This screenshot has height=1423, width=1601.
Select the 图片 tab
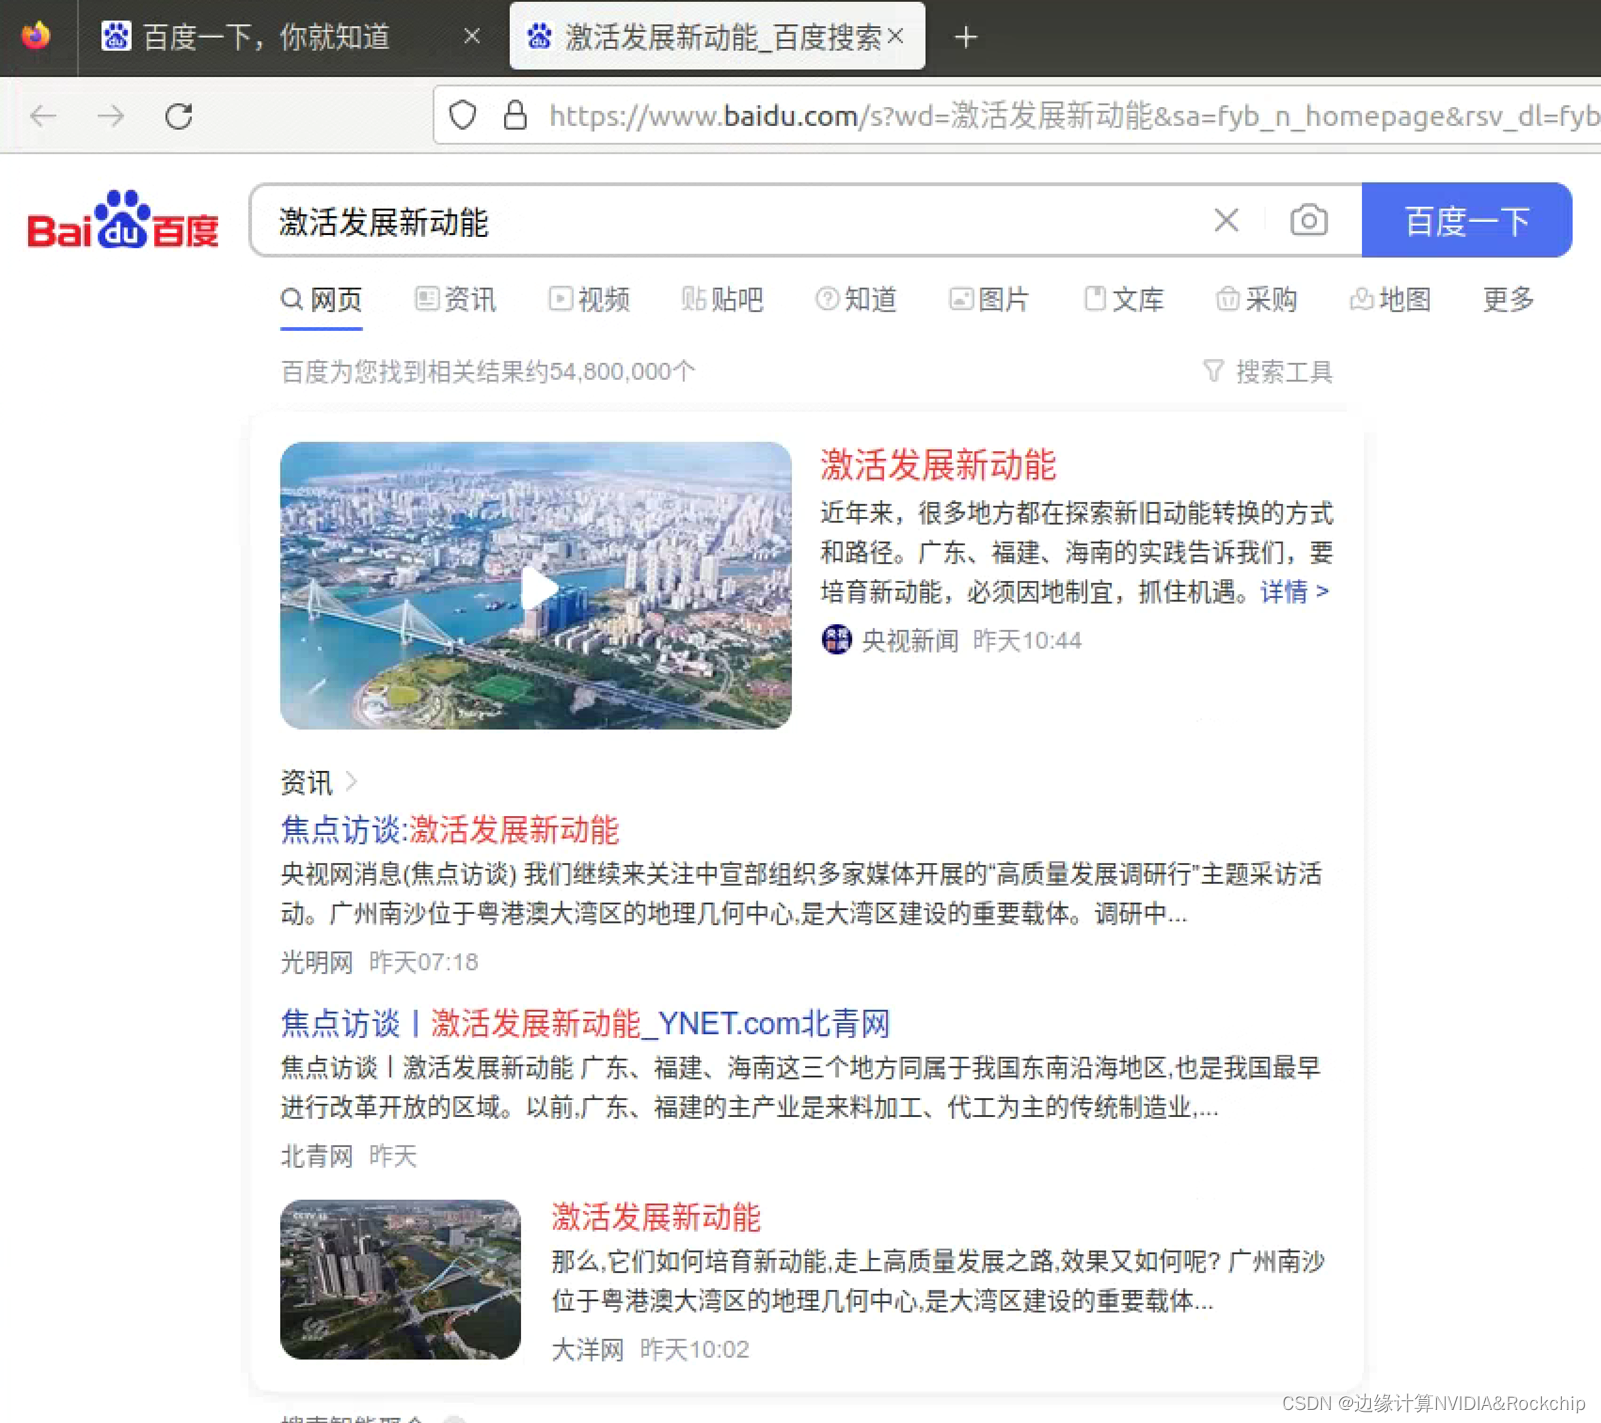tap(989, 299)
